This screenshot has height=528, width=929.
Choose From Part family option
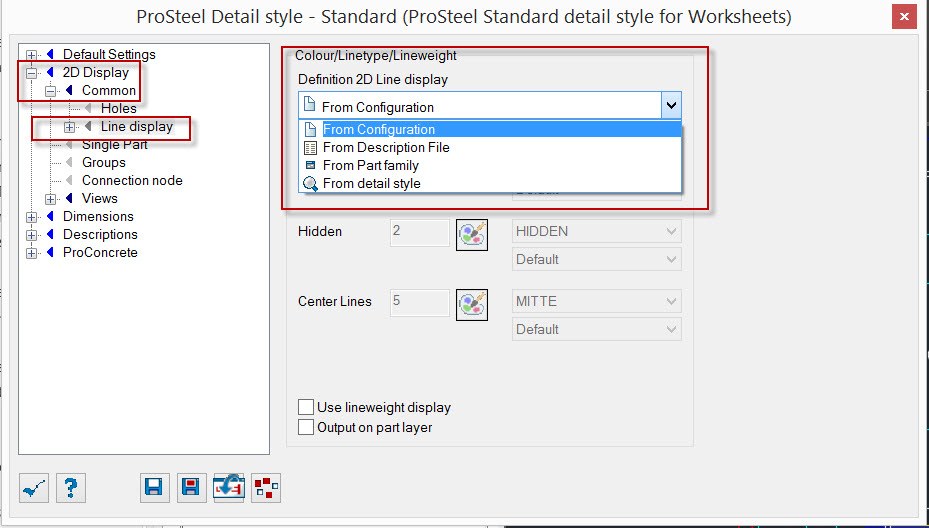[x=491, y=165]
